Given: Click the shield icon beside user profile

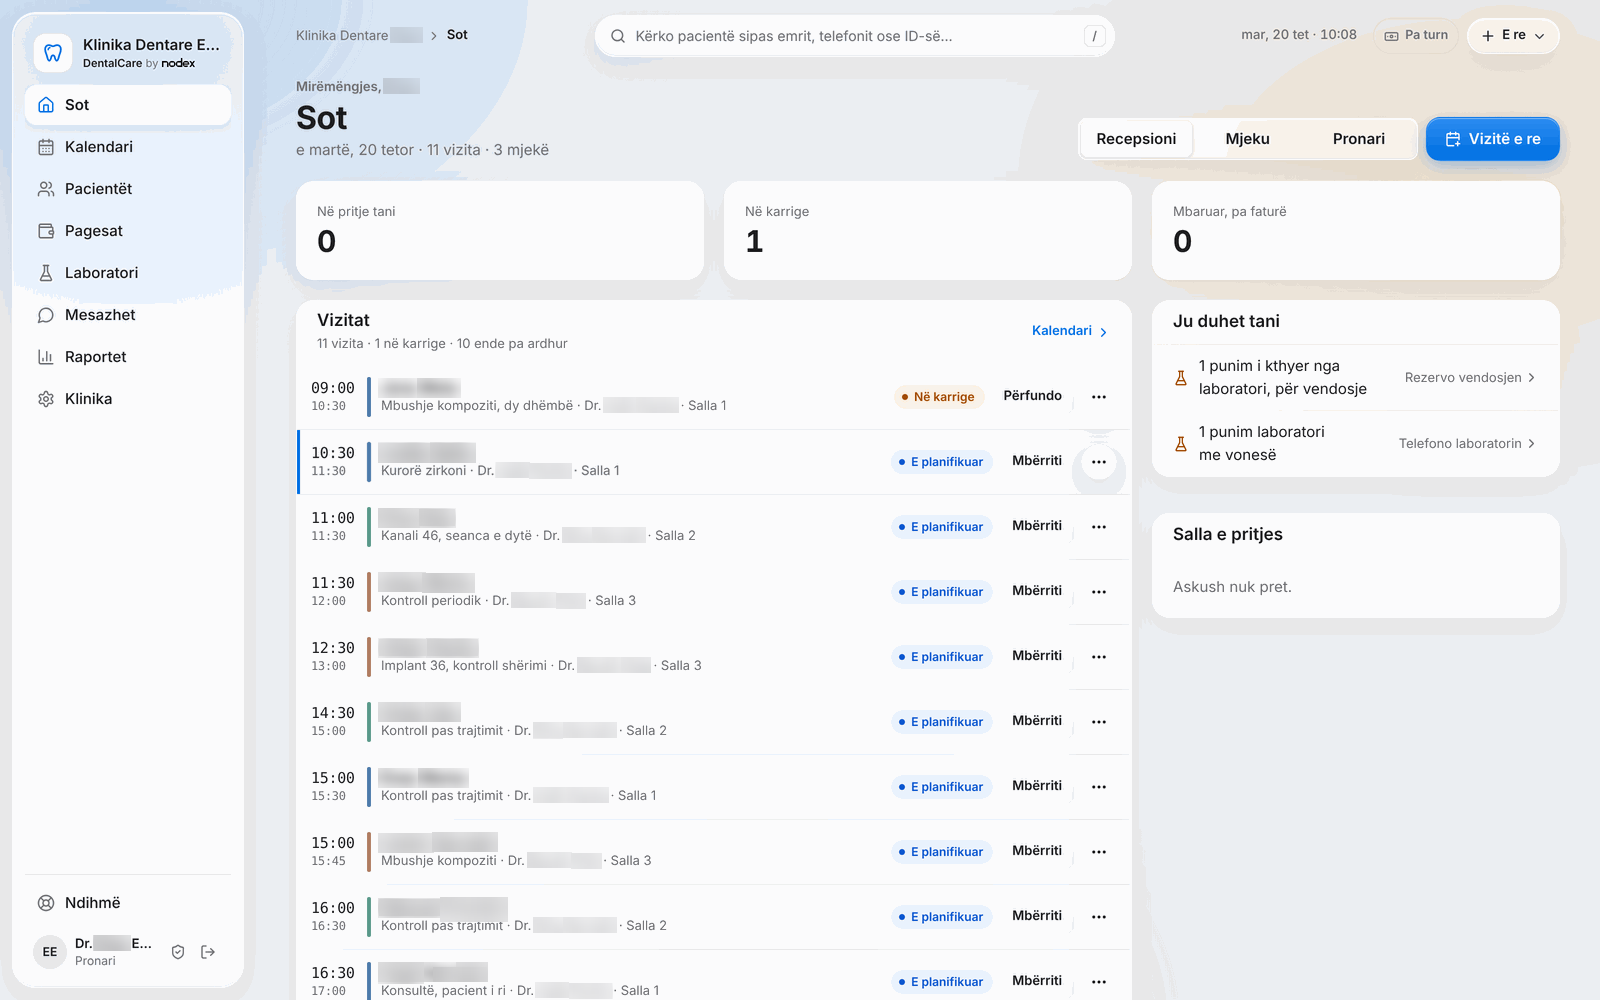Looking at the screenshot, I should tap(178, 952).
